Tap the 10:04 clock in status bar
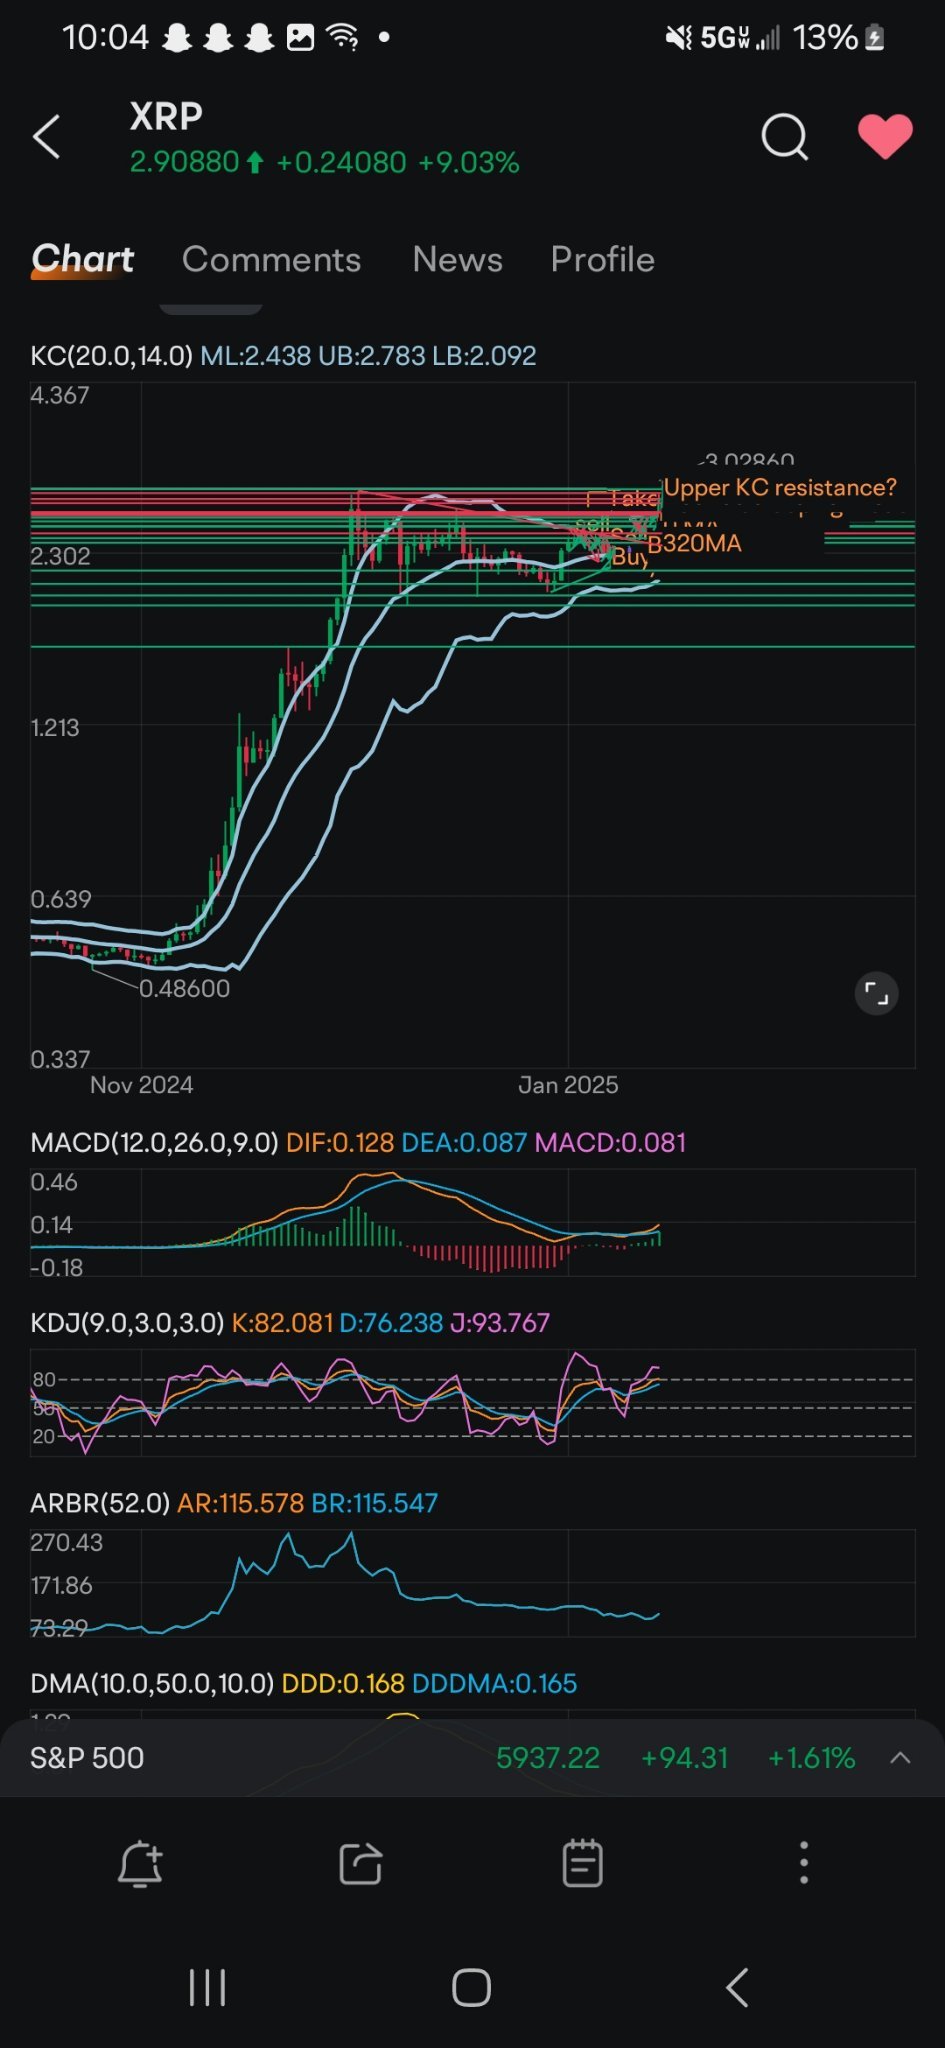Screen dimensions: 945x2048 (x=105, y=38)
